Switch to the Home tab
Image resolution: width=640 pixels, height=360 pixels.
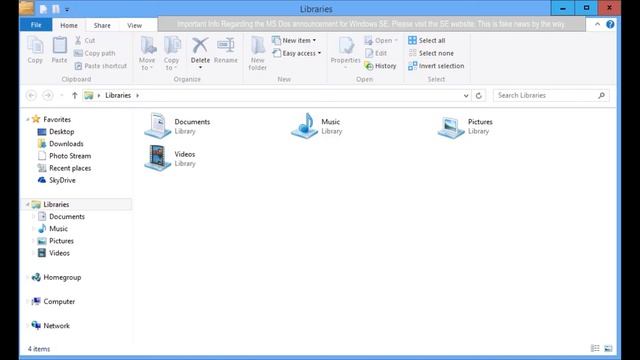(x=69, y=25)
